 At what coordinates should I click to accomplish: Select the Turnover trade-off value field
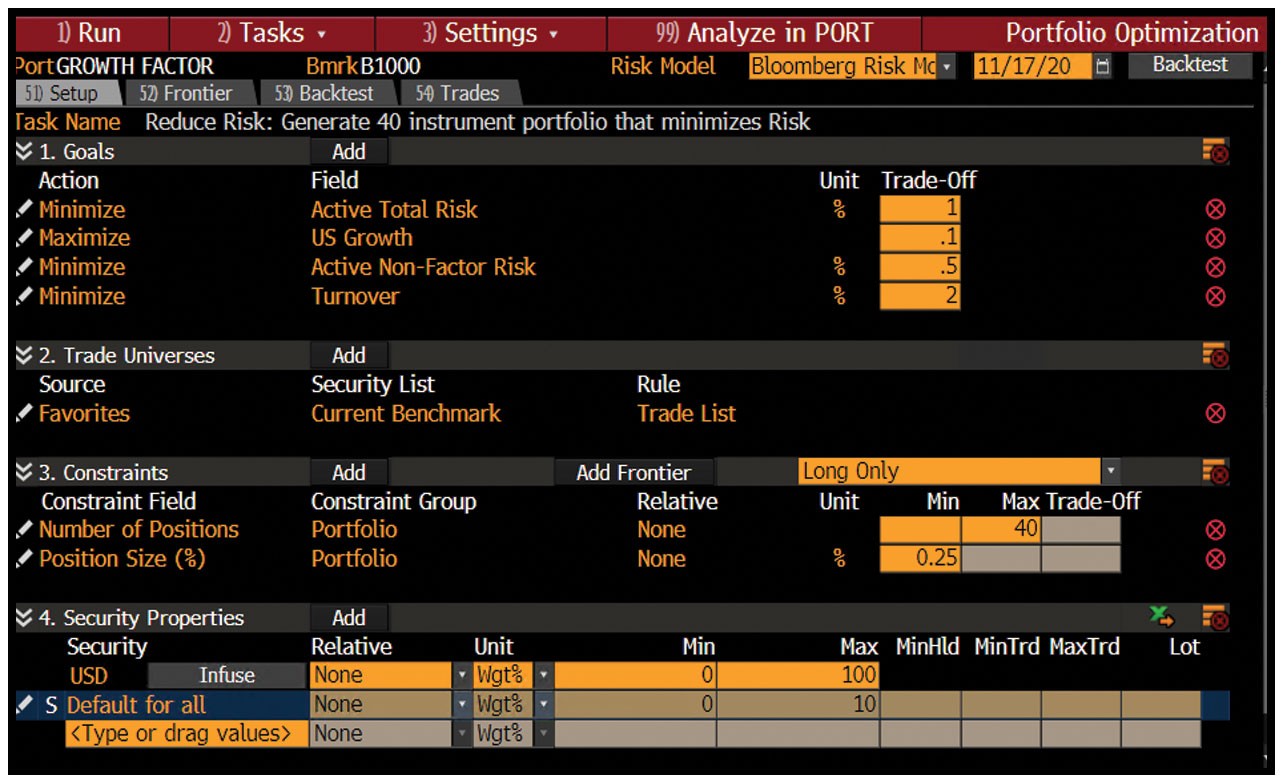[x=920, y=296]
